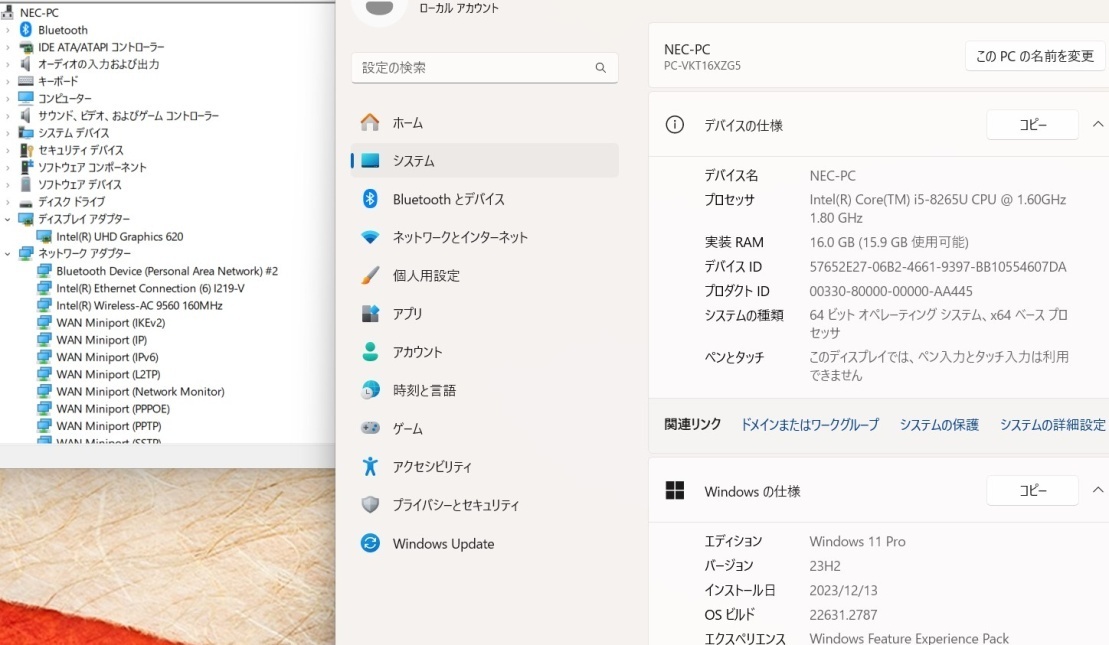Viewport: 1109px width, 645px height.
Task: Open the ホーム settings page
Action: point(484,122)
